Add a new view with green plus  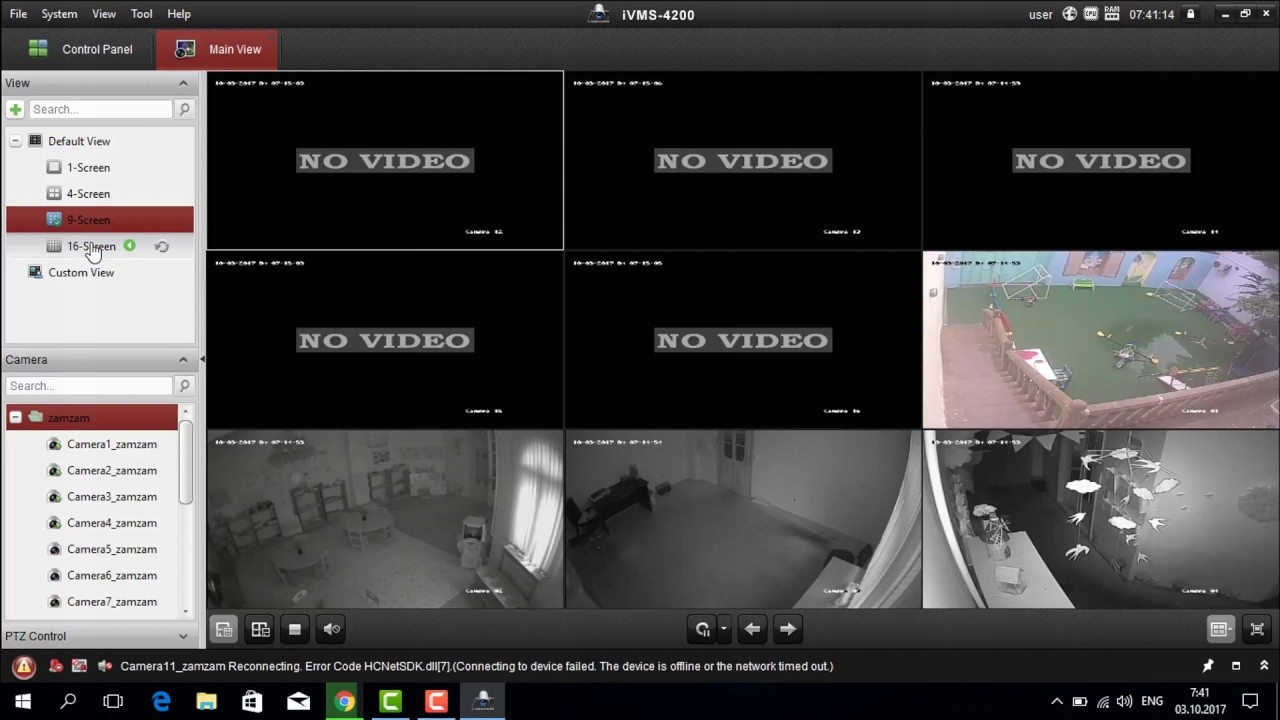(x=15, y=109)
